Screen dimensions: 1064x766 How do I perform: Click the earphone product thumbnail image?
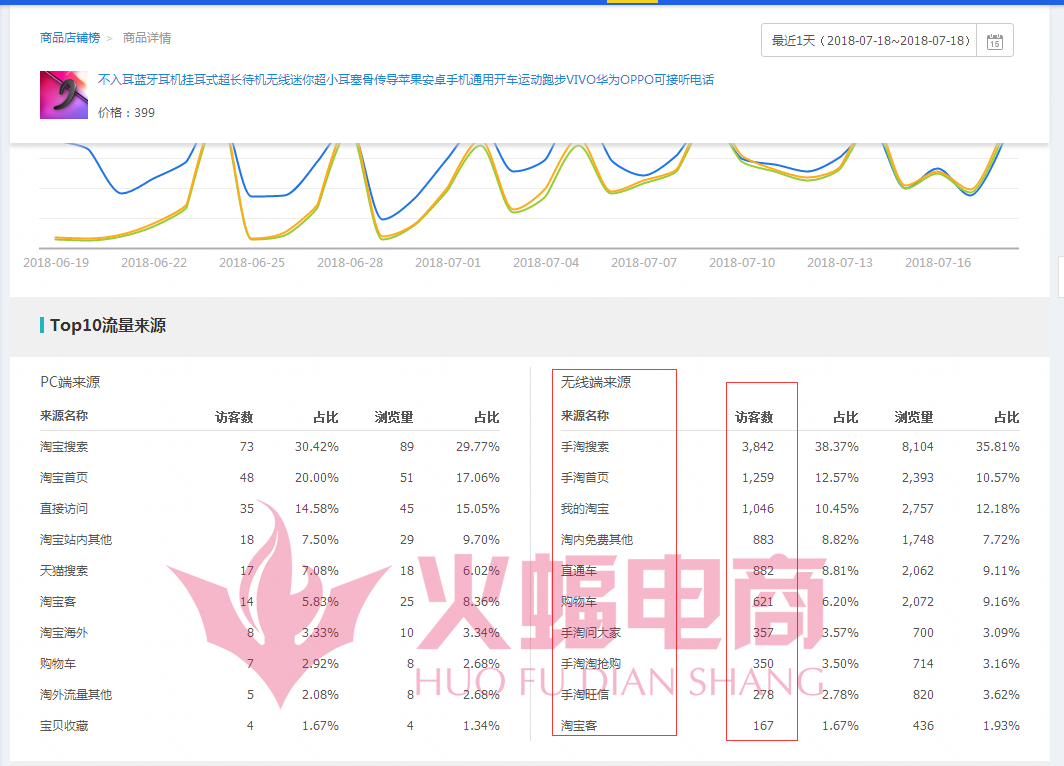point(64,95)
